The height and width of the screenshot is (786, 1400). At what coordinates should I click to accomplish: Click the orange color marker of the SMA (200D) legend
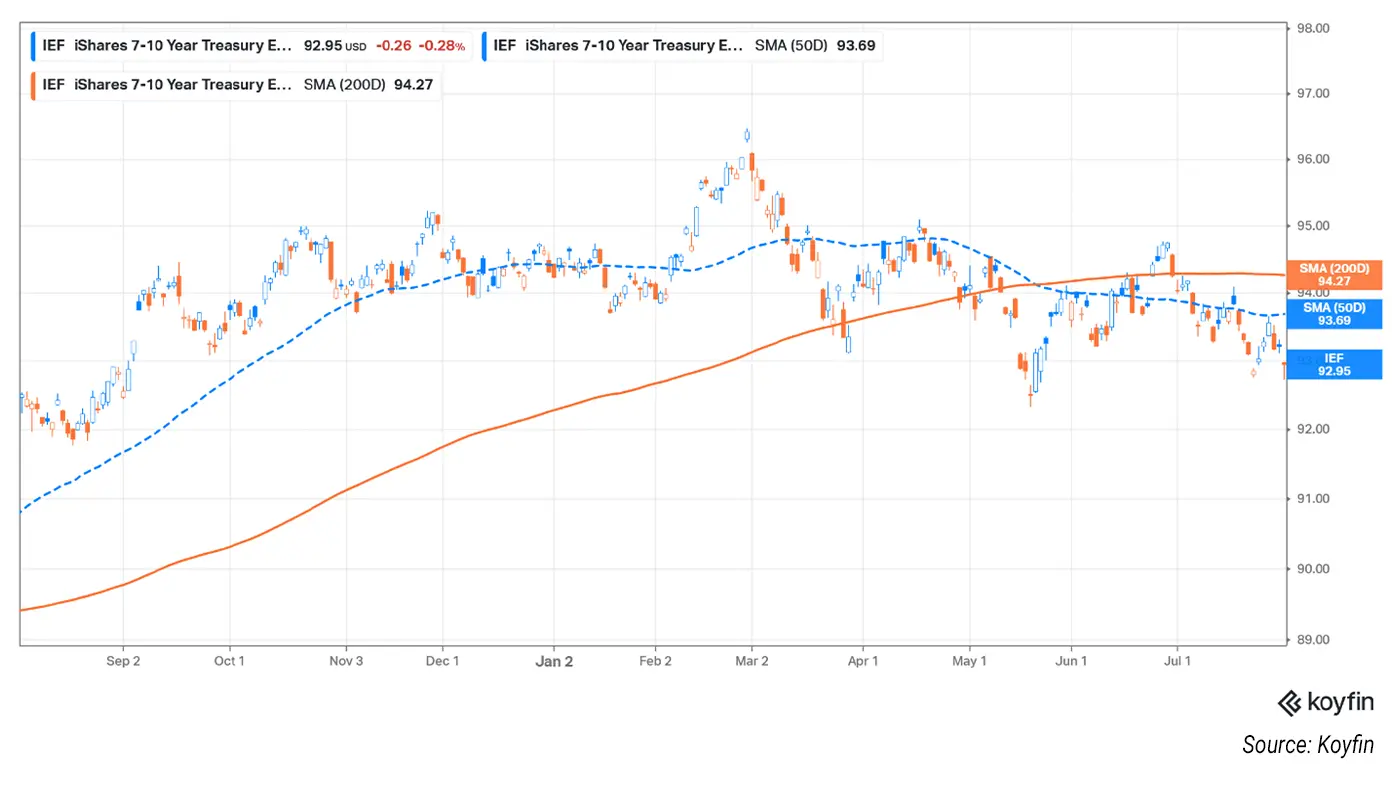pyautogui.click(x=34, y=84)
